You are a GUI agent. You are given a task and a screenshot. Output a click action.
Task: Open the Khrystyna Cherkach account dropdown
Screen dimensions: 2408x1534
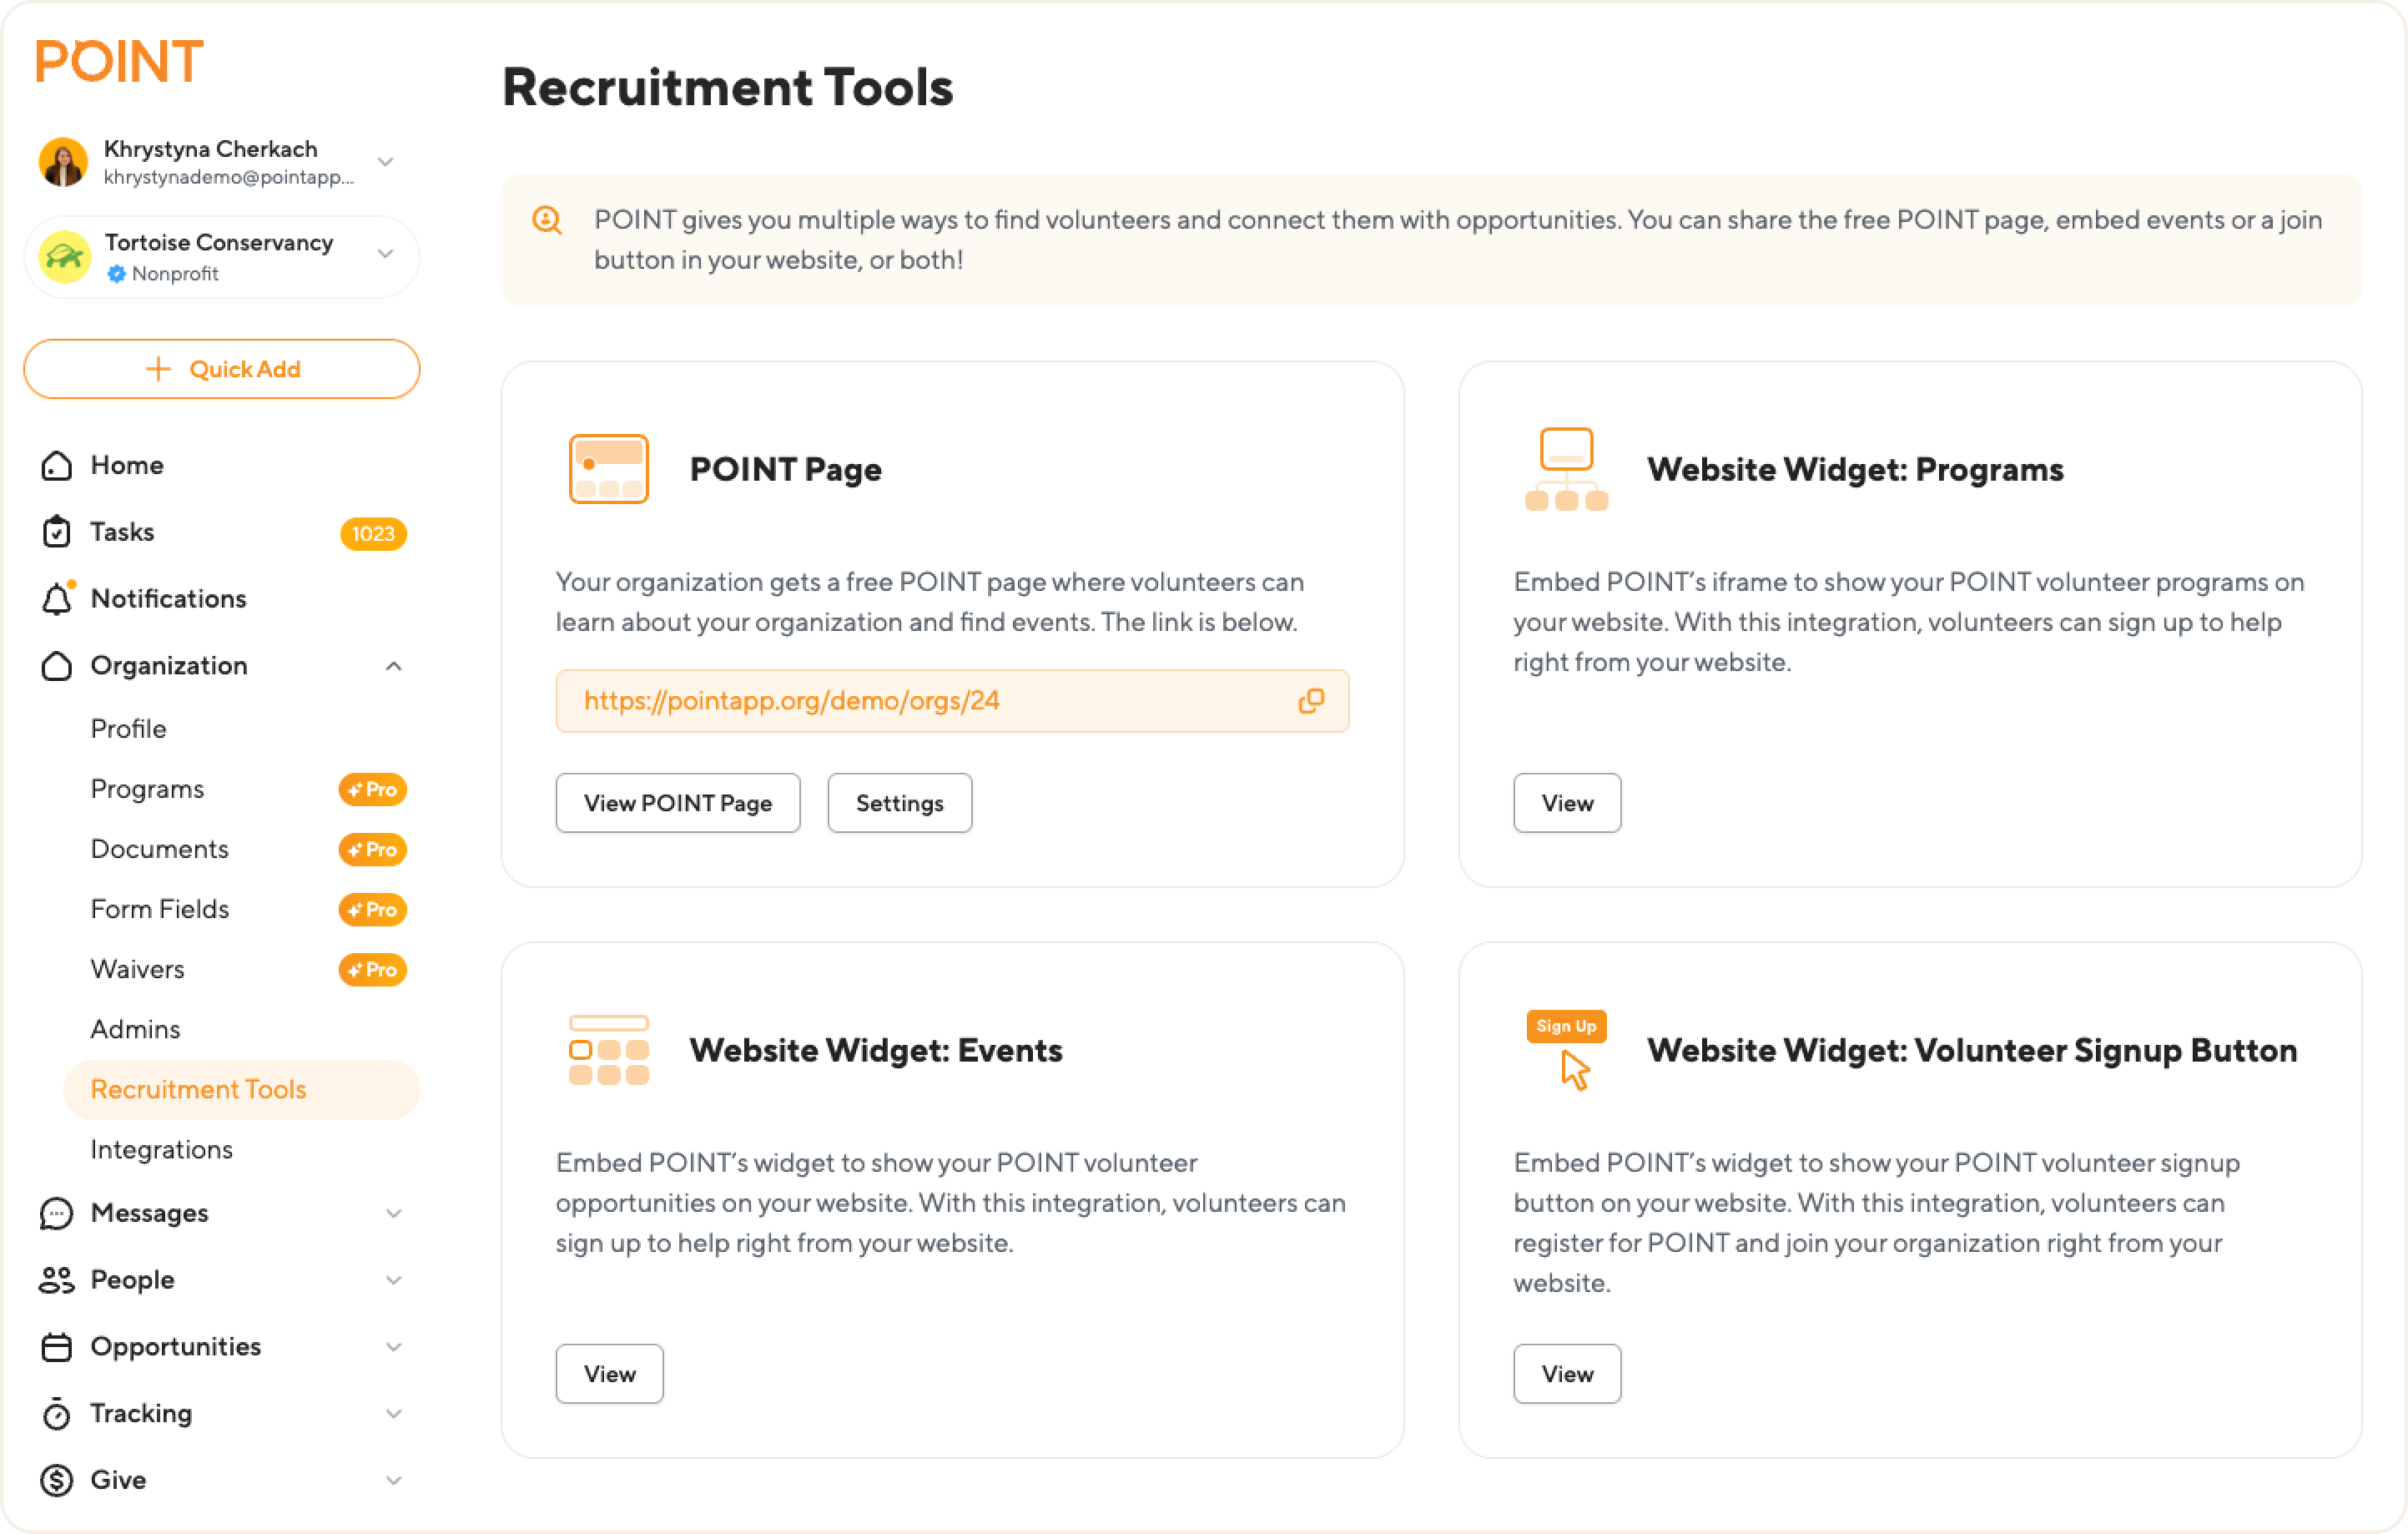pyautogui.click(x=385, y=161)
